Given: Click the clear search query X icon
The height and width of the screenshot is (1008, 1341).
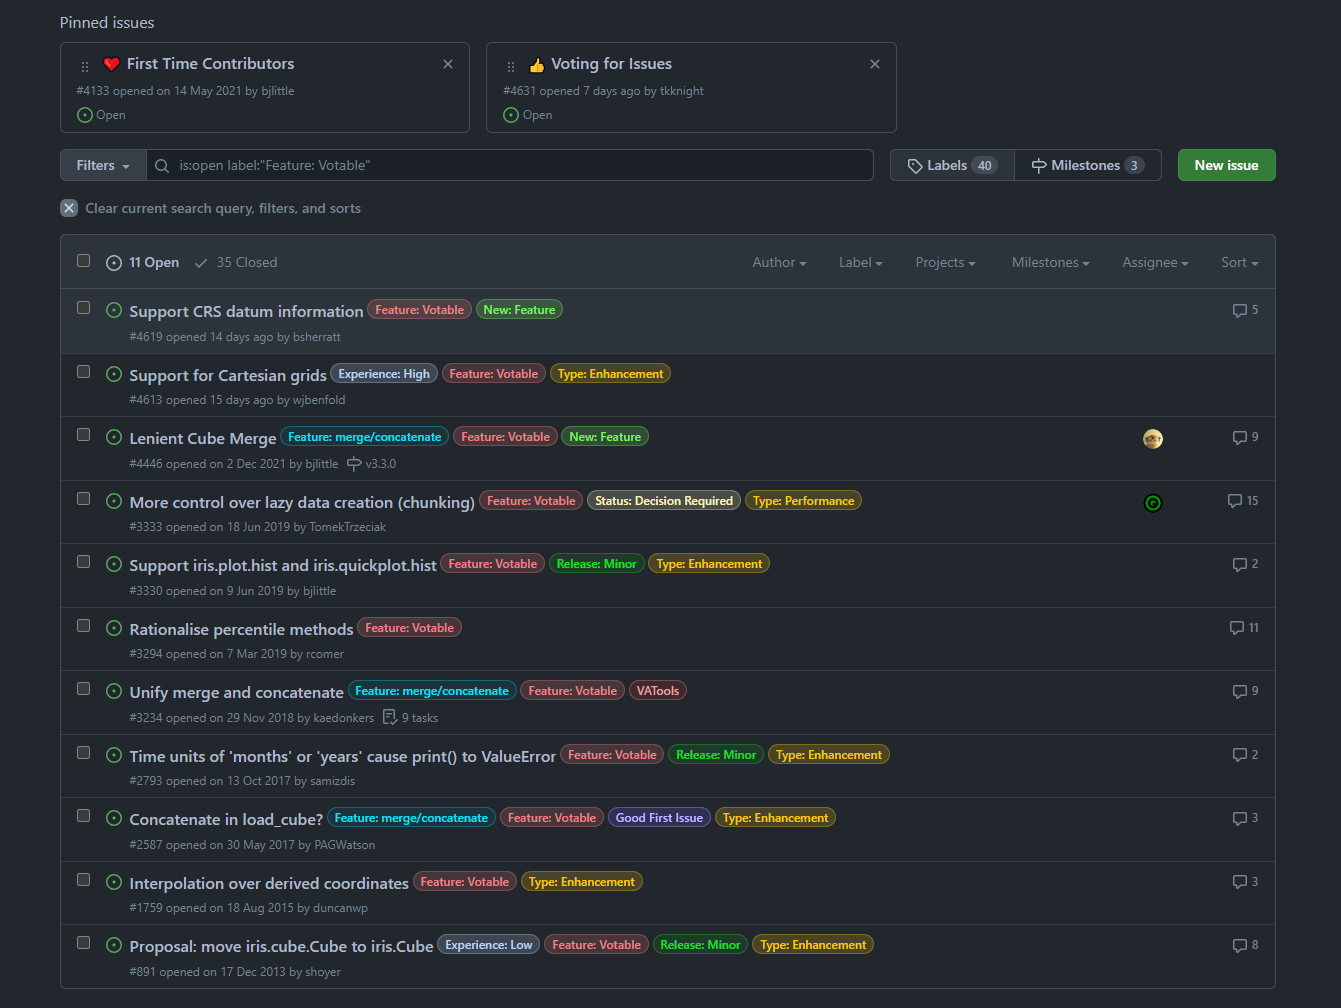Looking at the screenshot, I should [69, 208].
